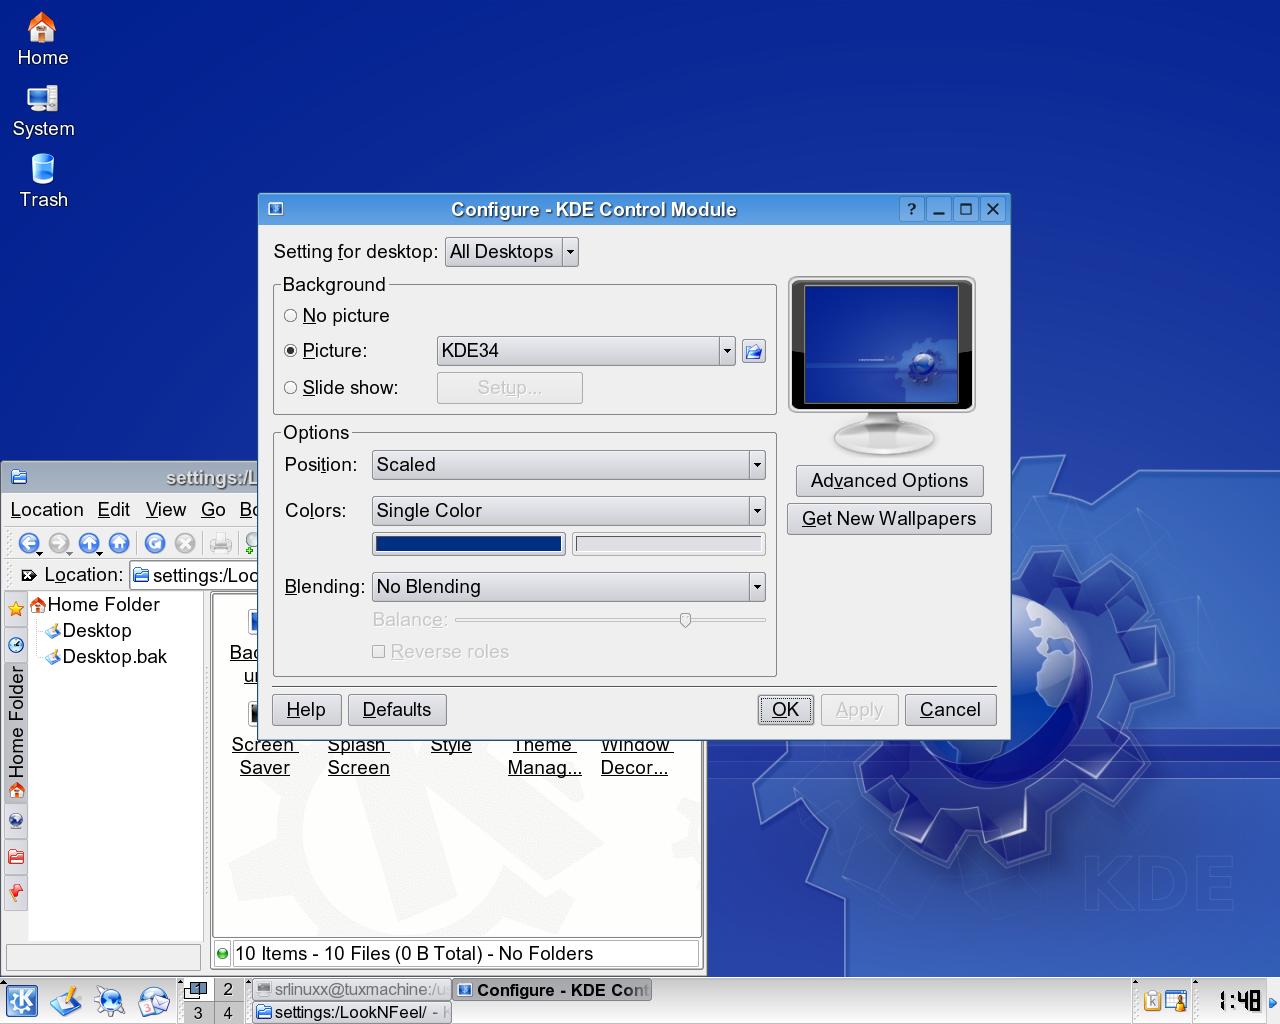Screen dimensions: 1280x1024
Task: Click the Print icon in Konqueror toolbar
Action: (221, 543)
